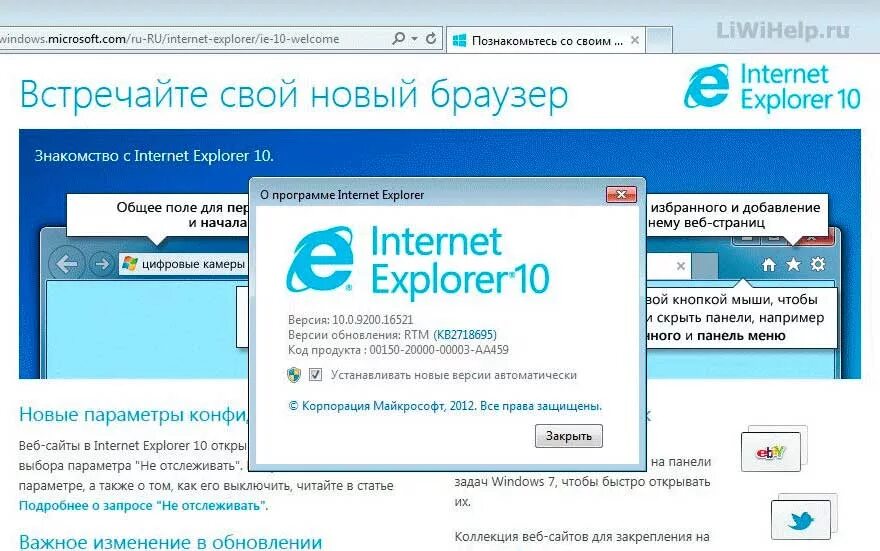Click the Back arrow in illustrated browser
Image resolution: width=880 pixels, height=551 pixels.
67,264
